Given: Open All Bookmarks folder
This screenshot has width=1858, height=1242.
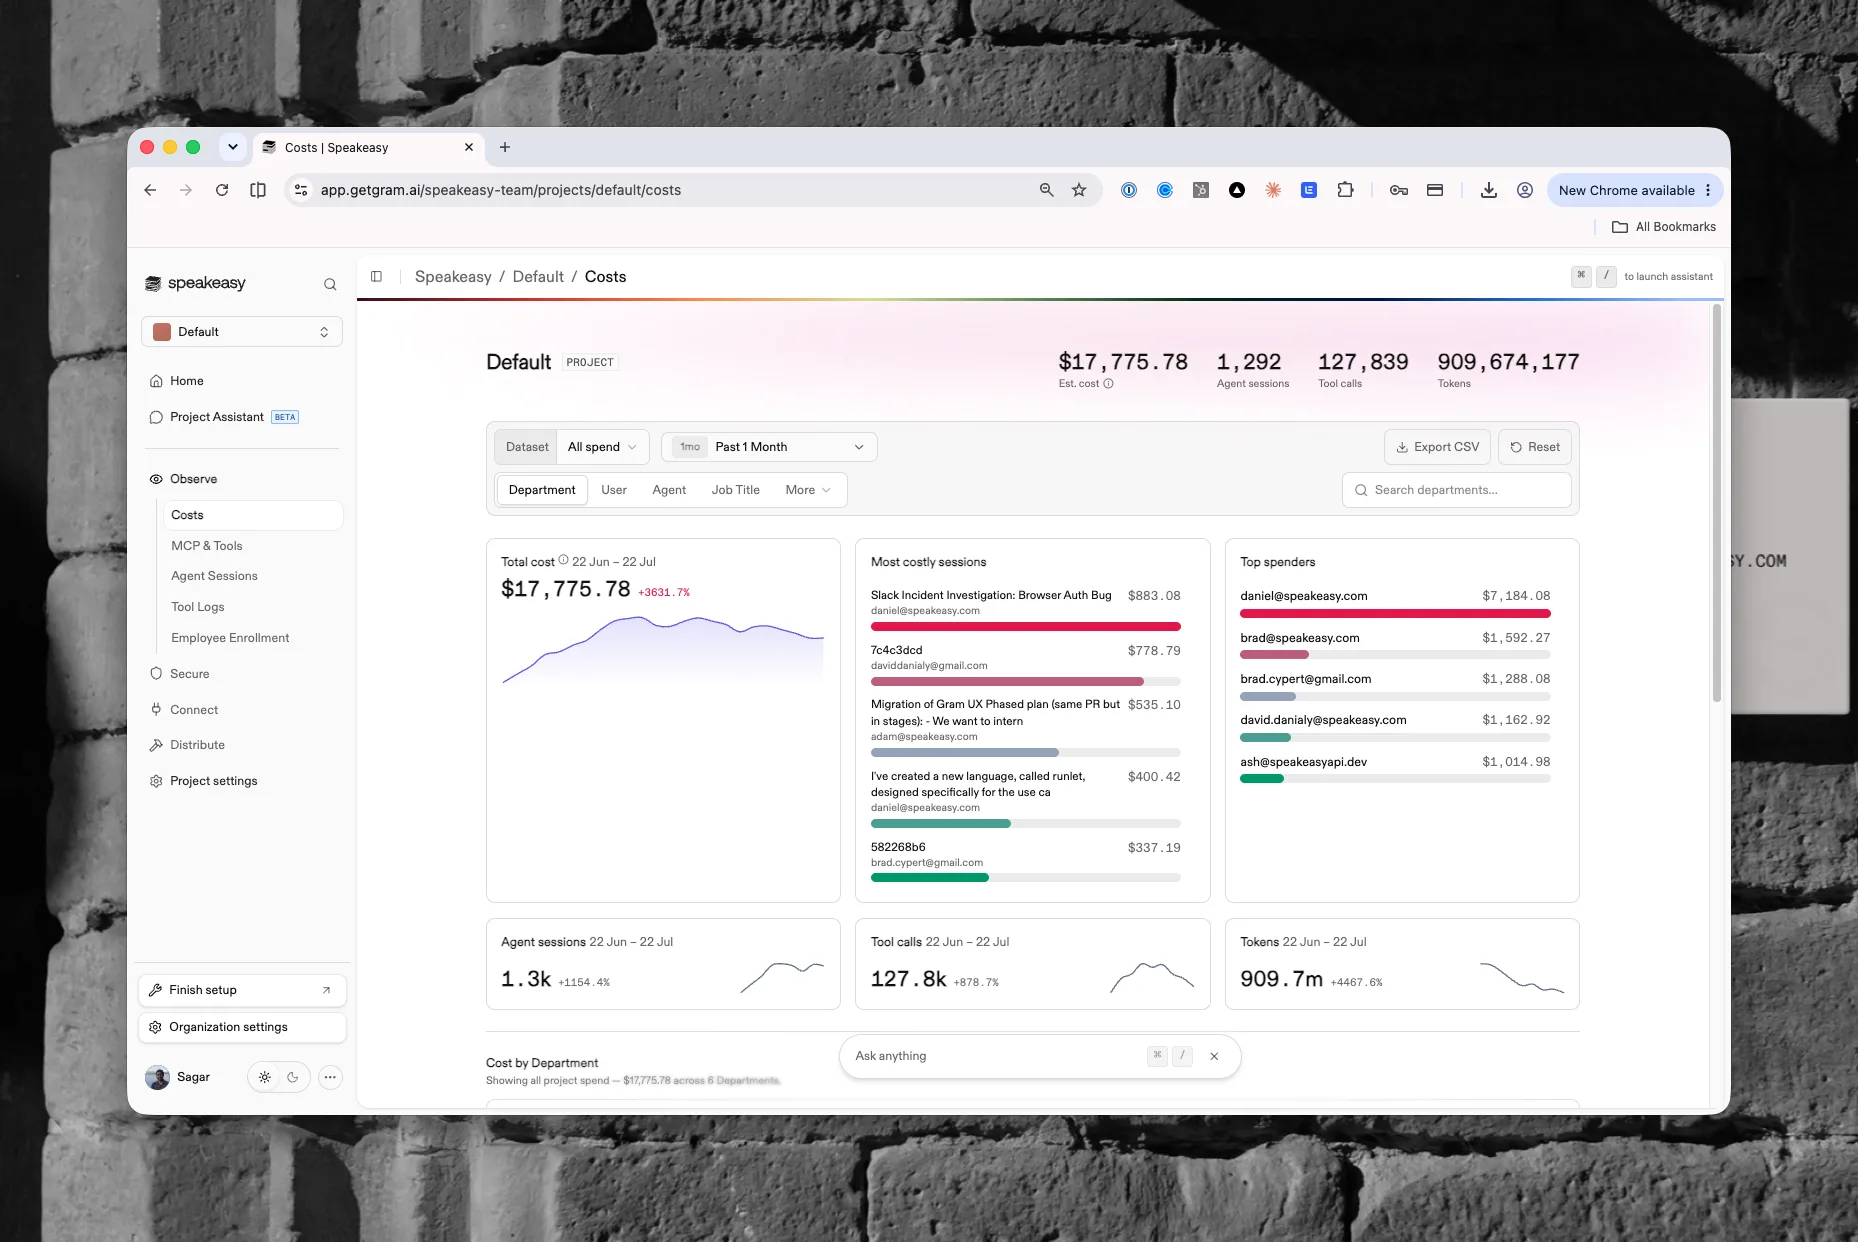Looking at the screenshot, I should 1664,227.
